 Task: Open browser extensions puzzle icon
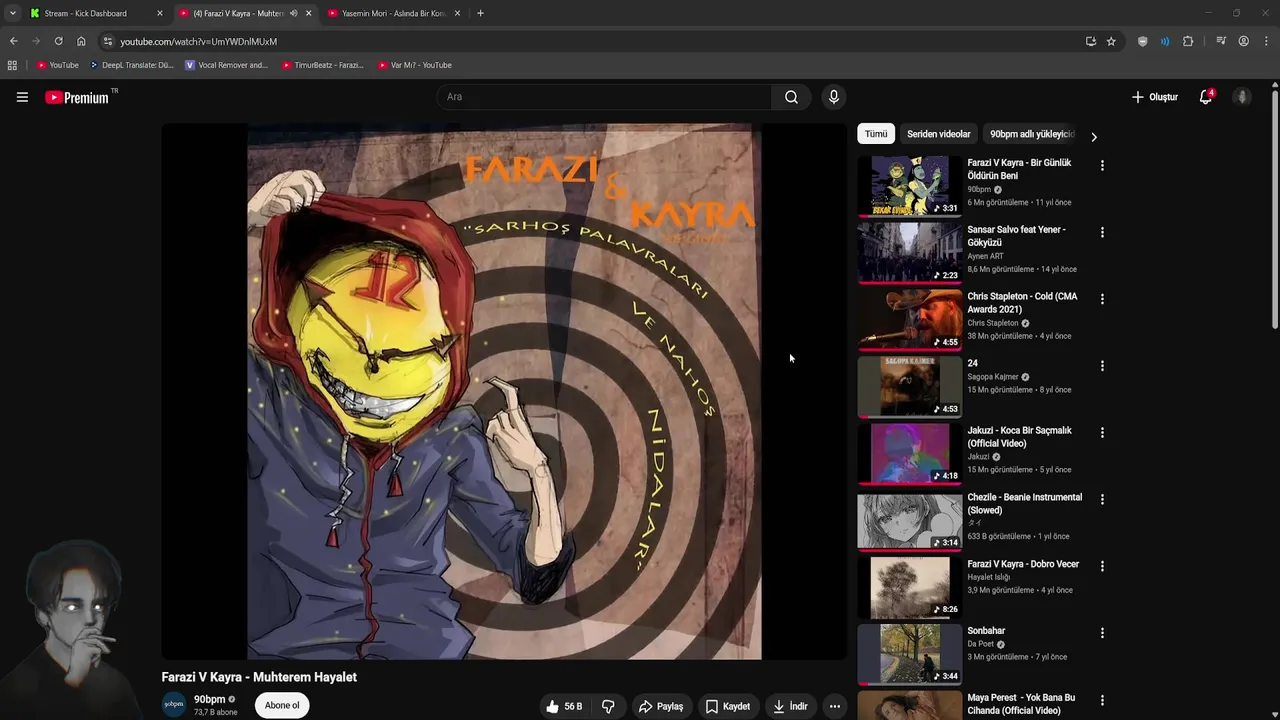coord(1188,41)
